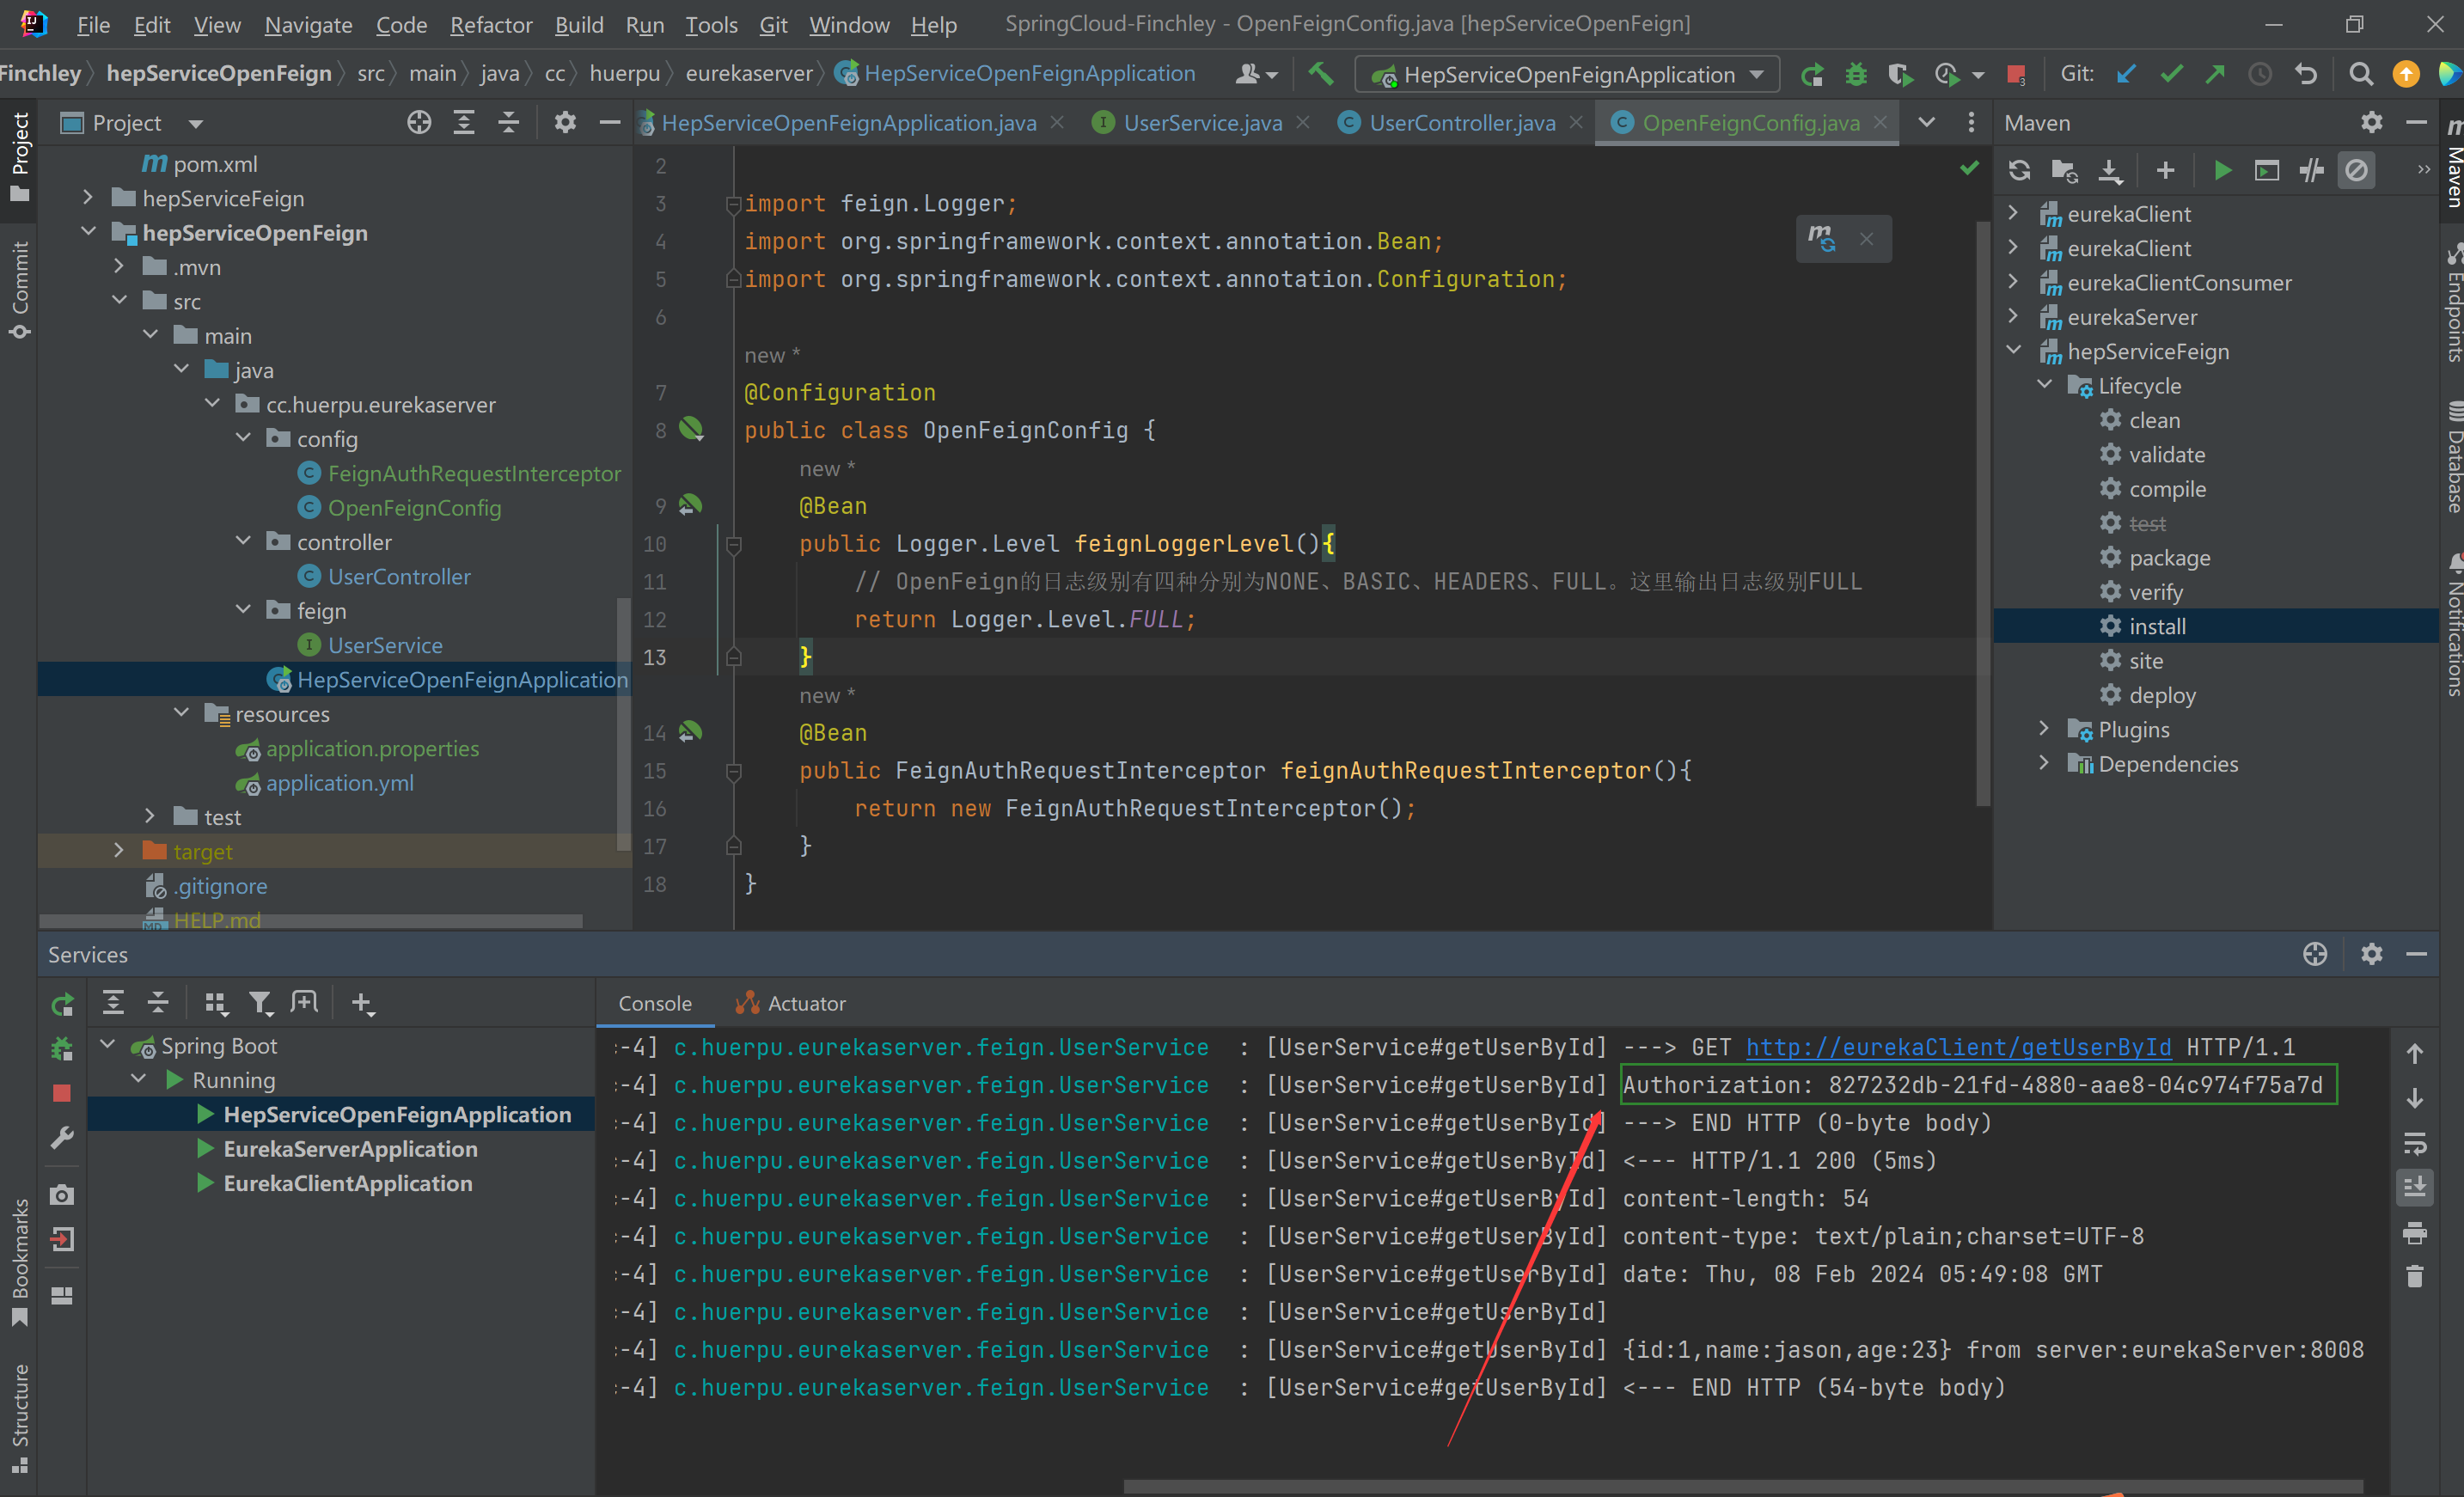Reload all Maven projects

click(x=2019, y=171)
